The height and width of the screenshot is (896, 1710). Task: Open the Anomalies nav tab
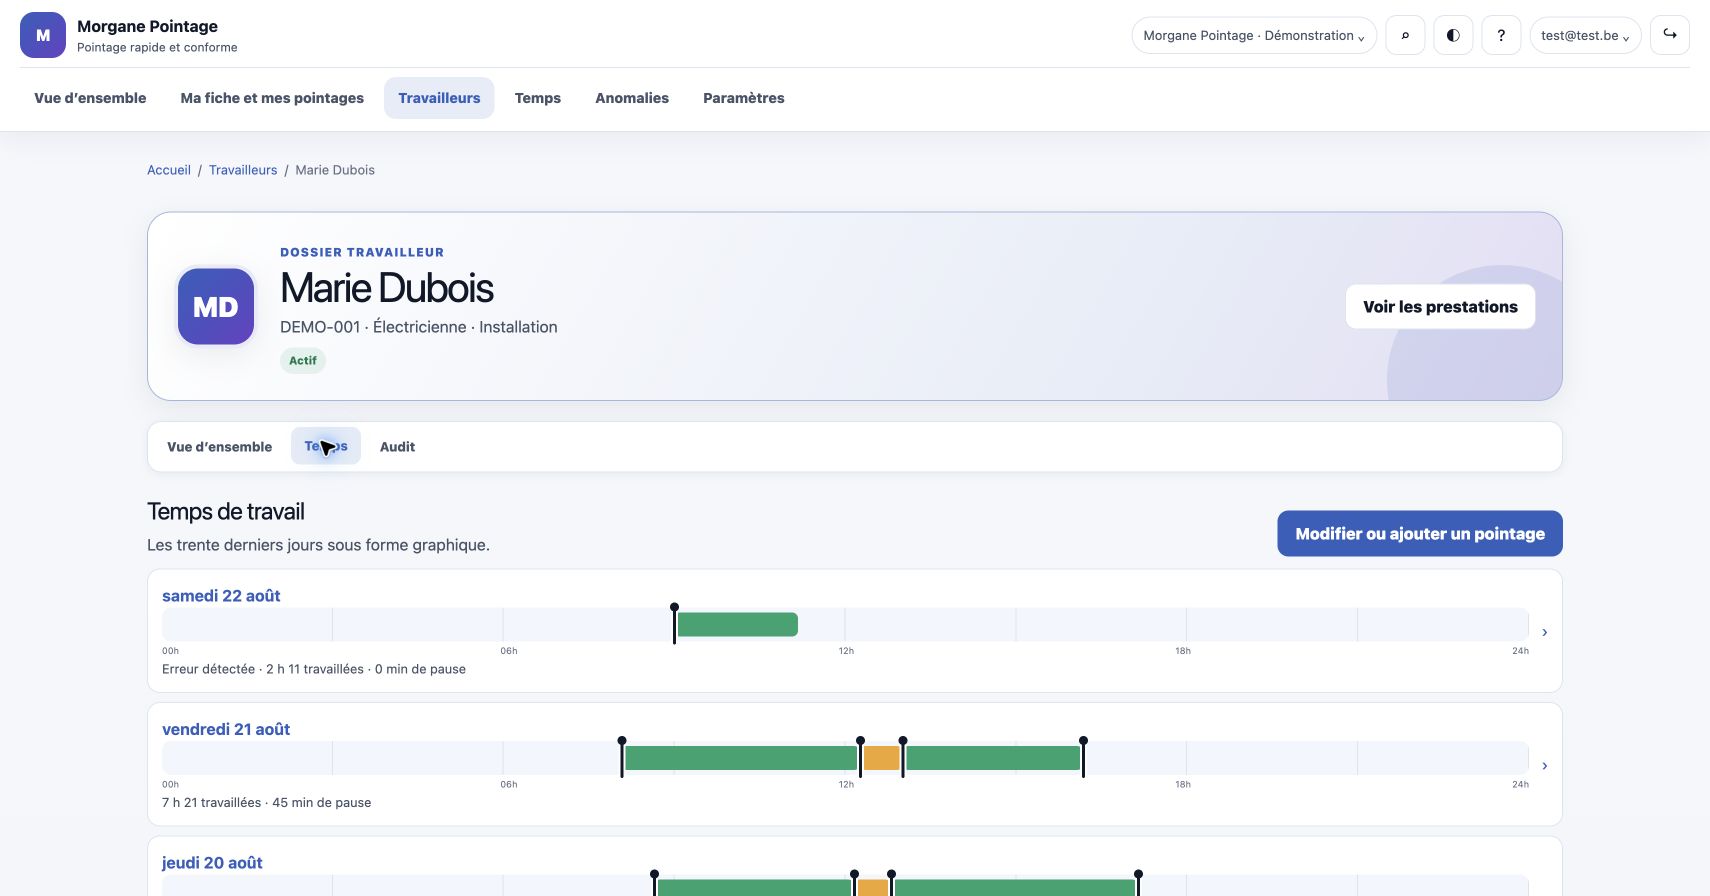pos(632,98)
